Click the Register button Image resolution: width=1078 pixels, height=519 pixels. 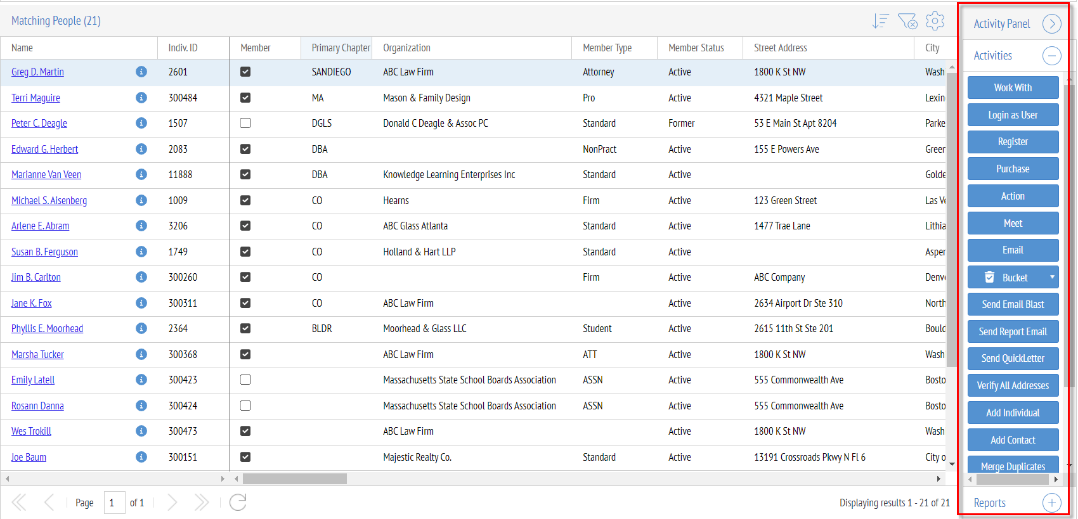(x=1013, y=142)
